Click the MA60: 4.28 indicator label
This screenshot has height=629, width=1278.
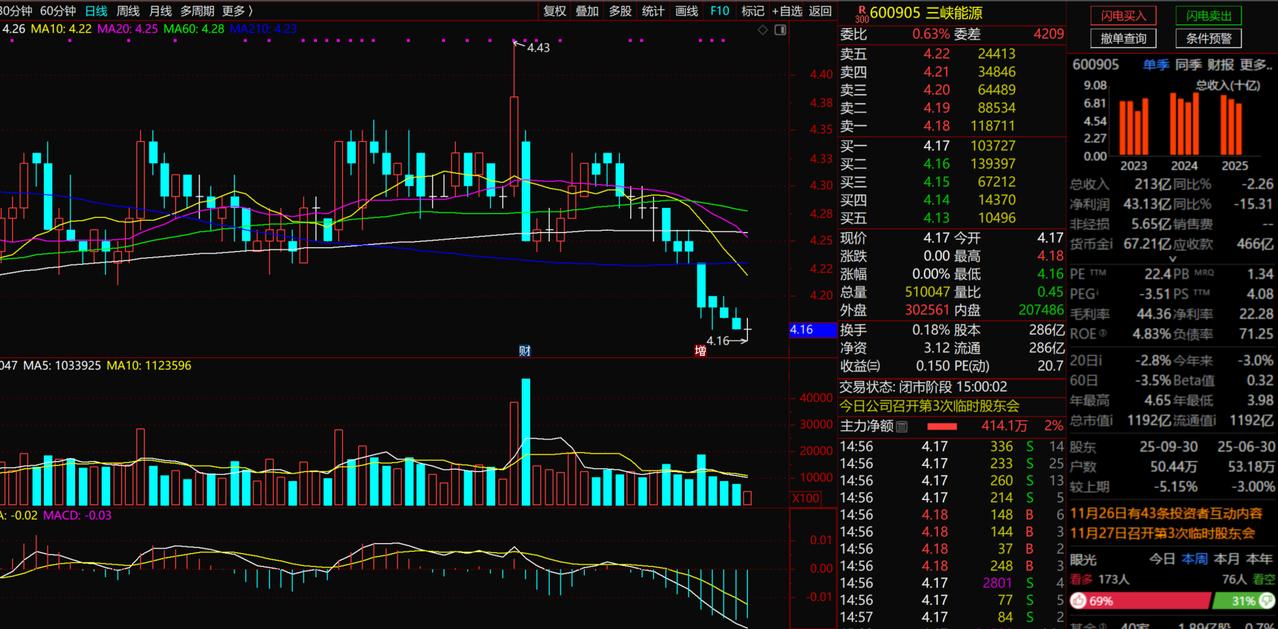[x=194, y=29]
